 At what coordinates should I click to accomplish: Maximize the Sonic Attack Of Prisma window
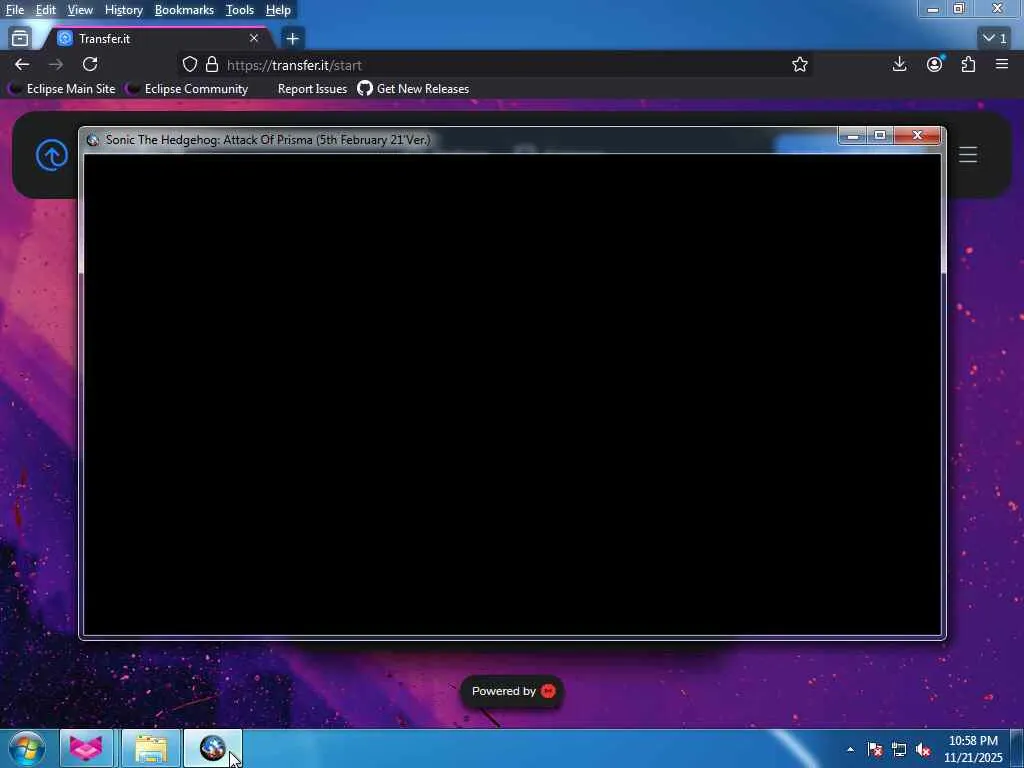point(880,136)
